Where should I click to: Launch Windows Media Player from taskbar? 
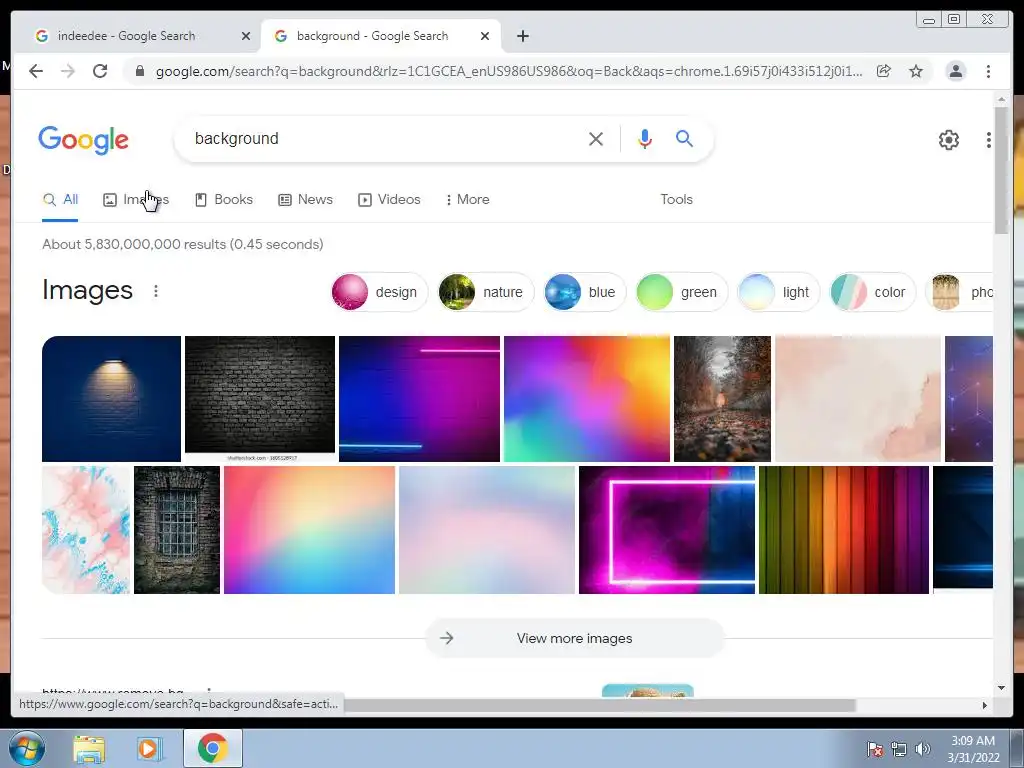pyautogui.click(x=150, y=749)
